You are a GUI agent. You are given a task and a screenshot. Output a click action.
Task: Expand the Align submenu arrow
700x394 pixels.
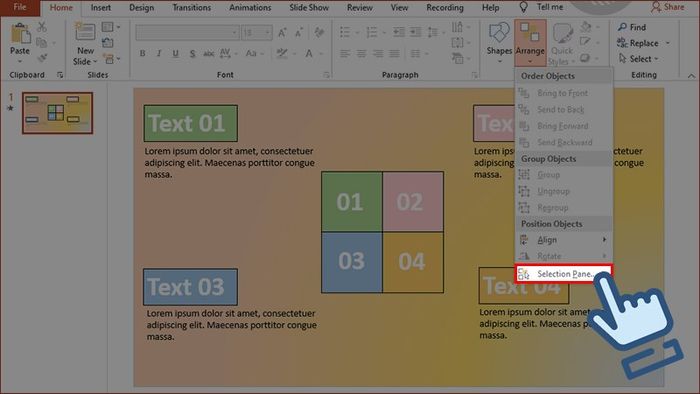[x=604, y=240]
